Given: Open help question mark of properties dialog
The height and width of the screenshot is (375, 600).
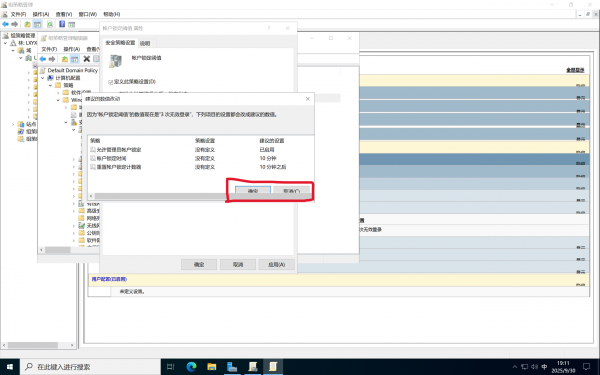Looking at the screenshot, I should click(269, 28).
